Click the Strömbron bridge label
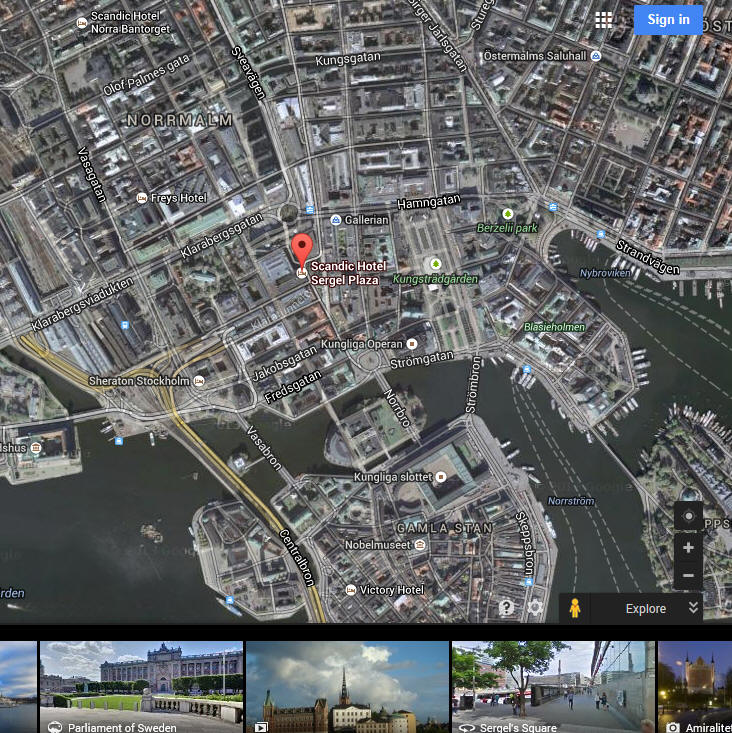 (x=473, y=384)
